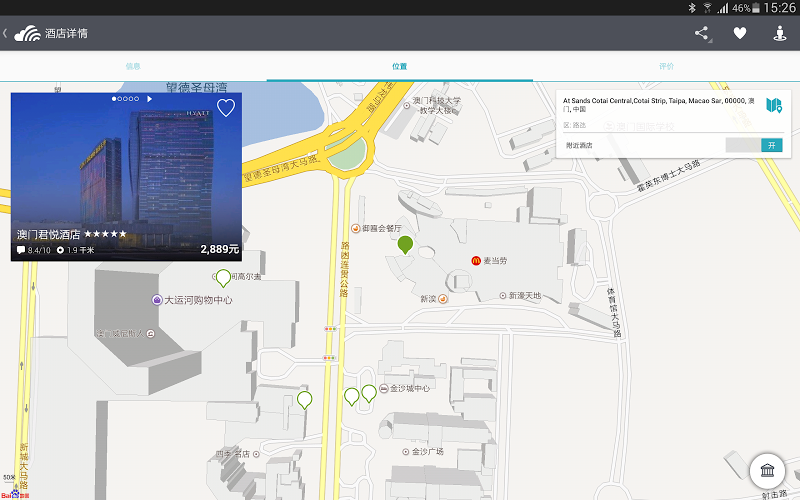
Task: Play the hotel photo slideshow
Action: point(150,99)
